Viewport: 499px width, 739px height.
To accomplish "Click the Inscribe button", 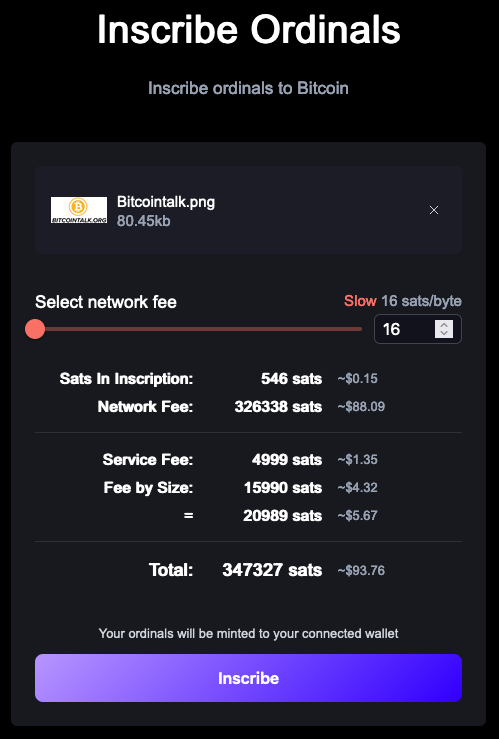I will [x=248, y=678].
